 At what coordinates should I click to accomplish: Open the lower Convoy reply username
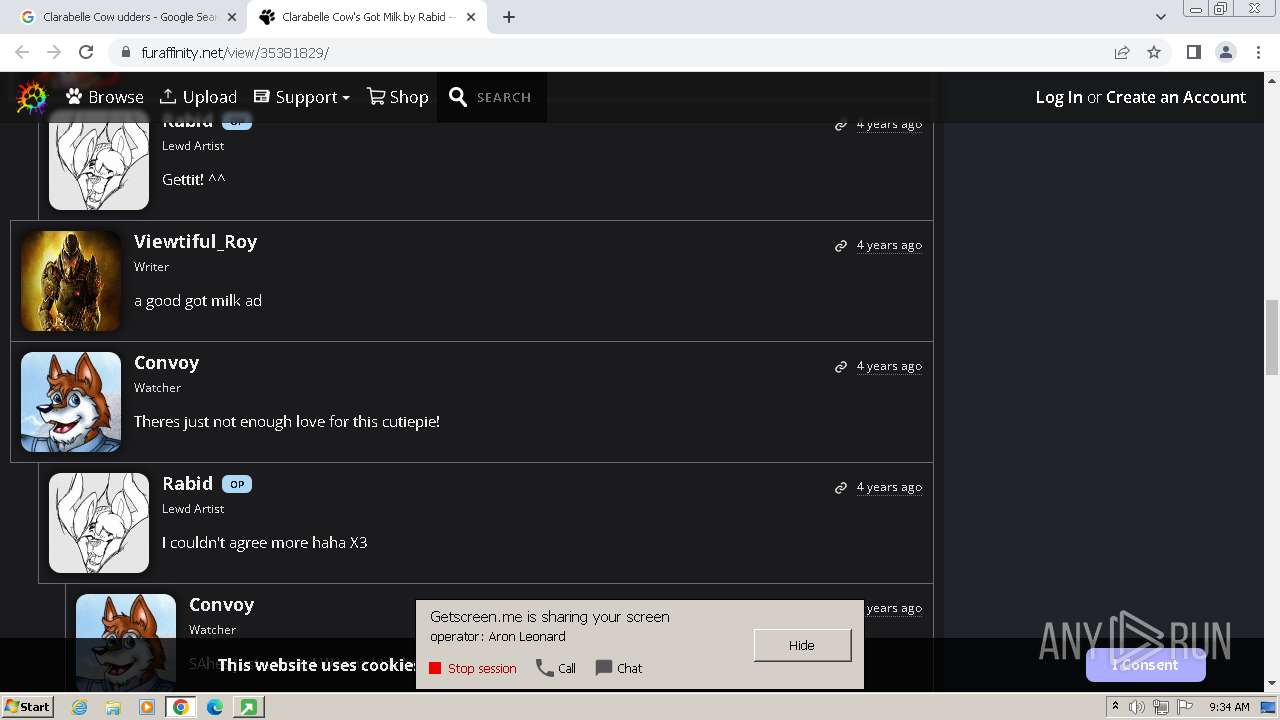(x=222, y=604)
